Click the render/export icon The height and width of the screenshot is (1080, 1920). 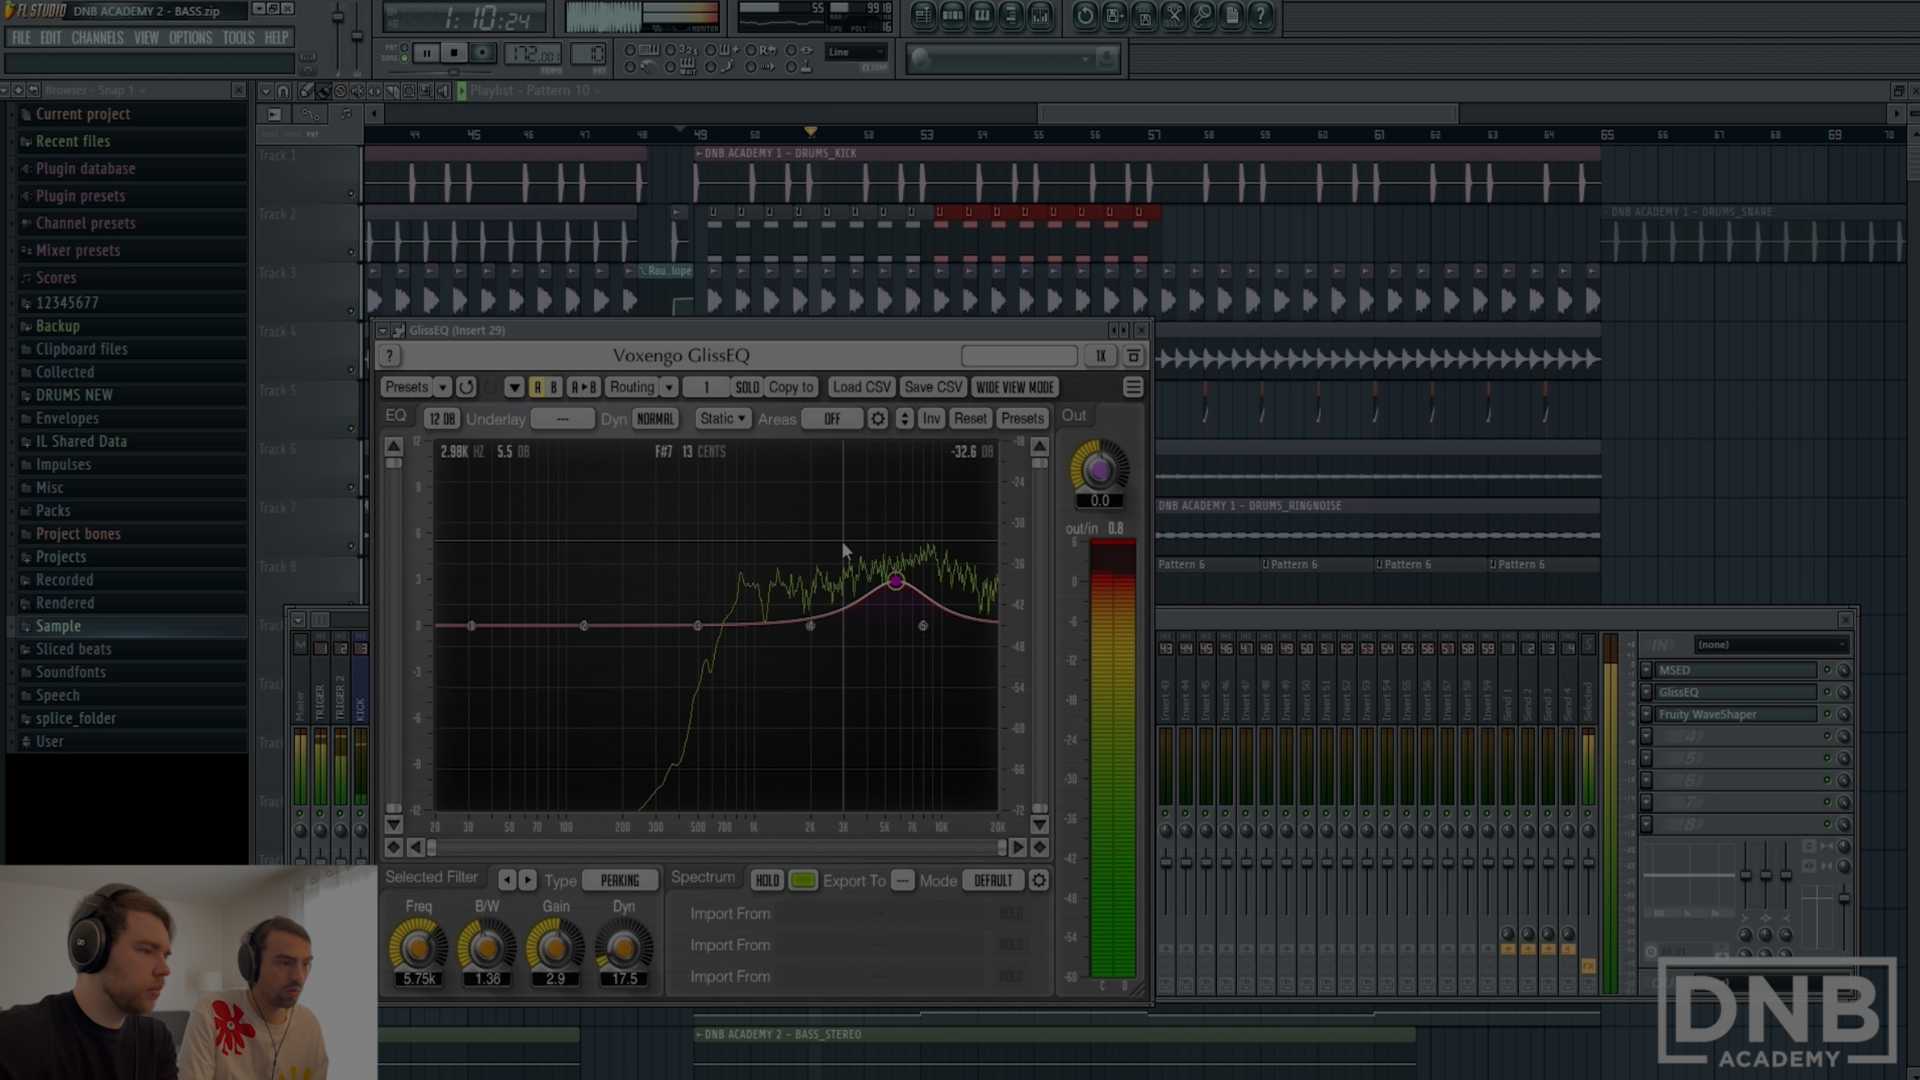point(1144,16)
